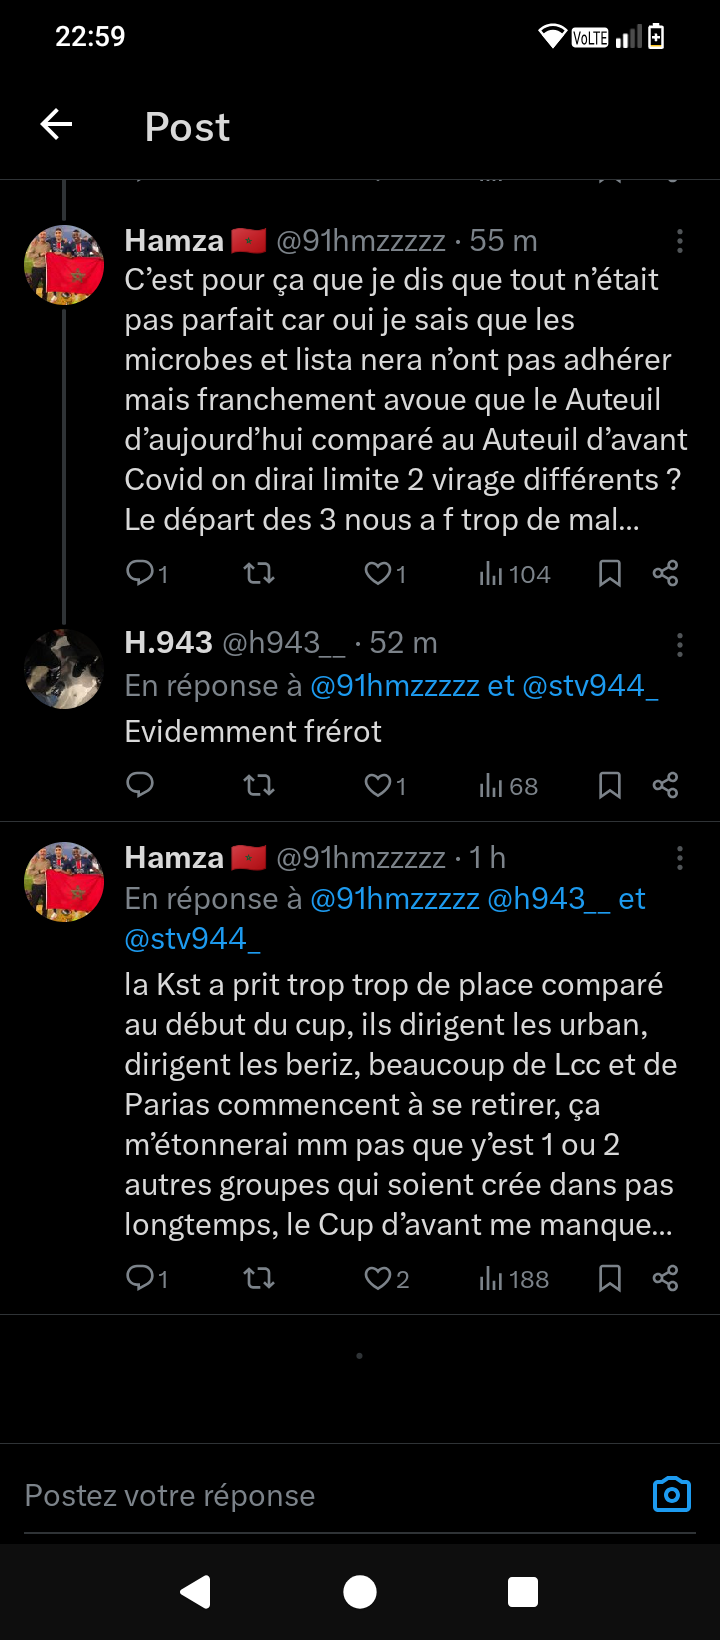Open more options menu on H.943 reply
This screenshot has height=1640, width=720.
680,645
